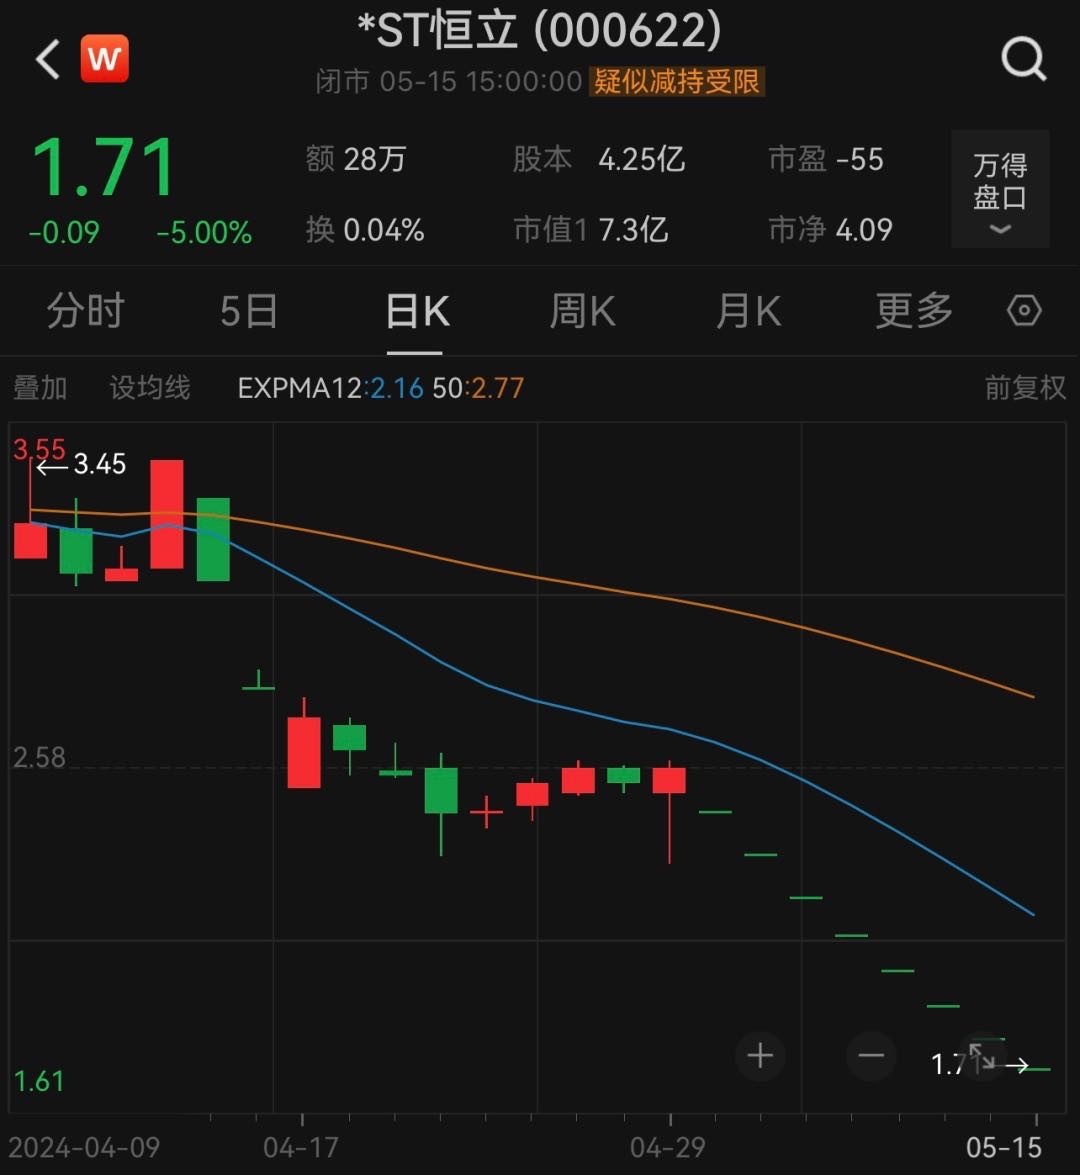
Task: Tap the 换 0.04% turnover rate
Action: click(365, 230)
